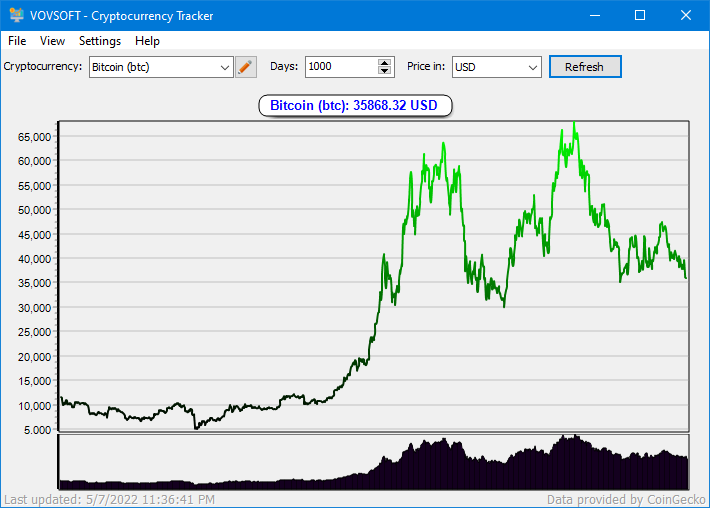
Task: Click the VOVSOFT app icon in title bar
Action: [16, 16]
